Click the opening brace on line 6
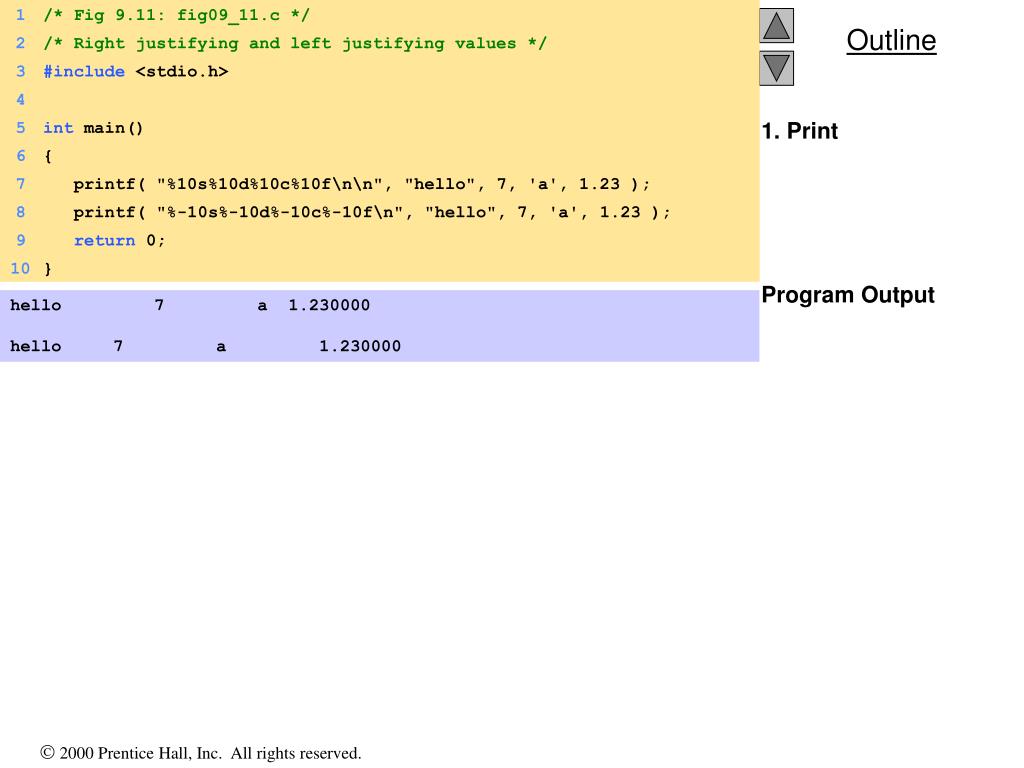The width and height of the screenshot is (1024, 768). pyautogui.click(x=48, y=156)
